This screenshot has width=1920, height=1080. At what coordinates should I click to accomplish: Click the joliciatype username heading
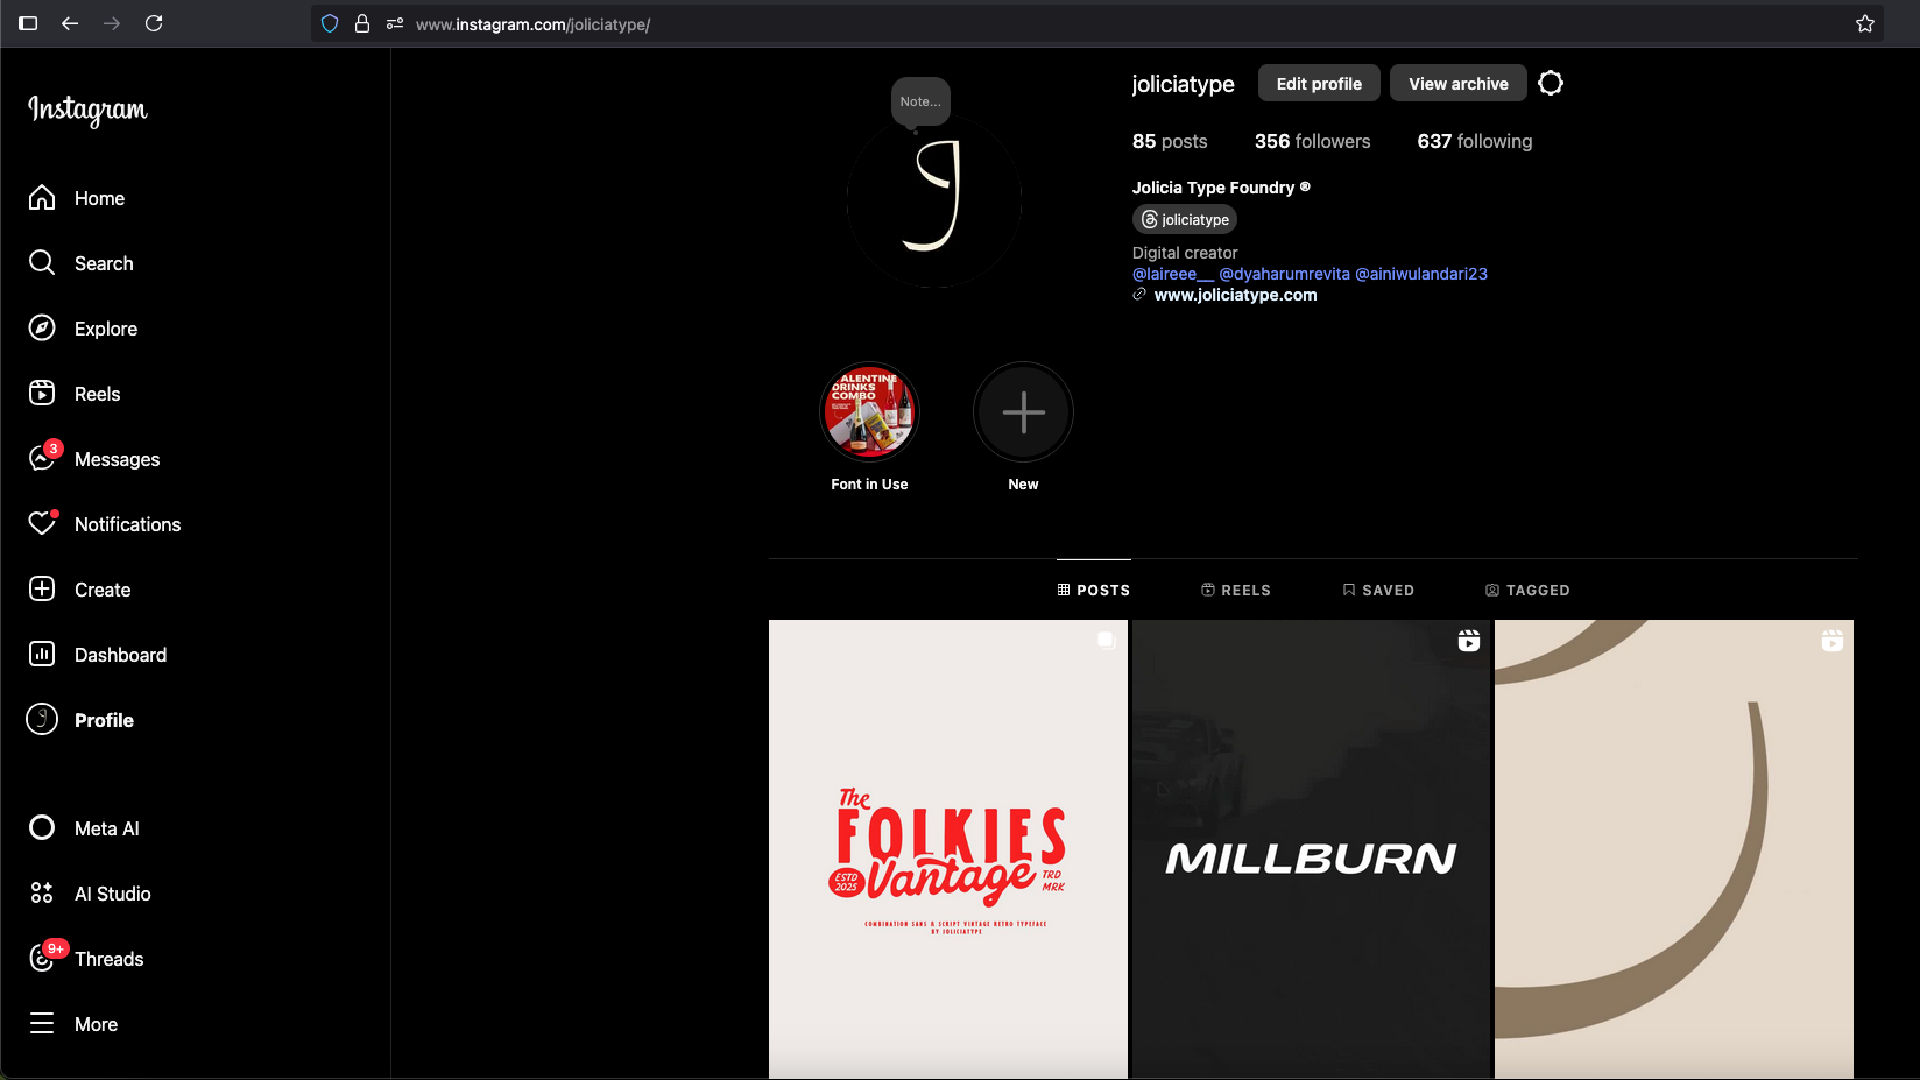(x=1183, y=84)
